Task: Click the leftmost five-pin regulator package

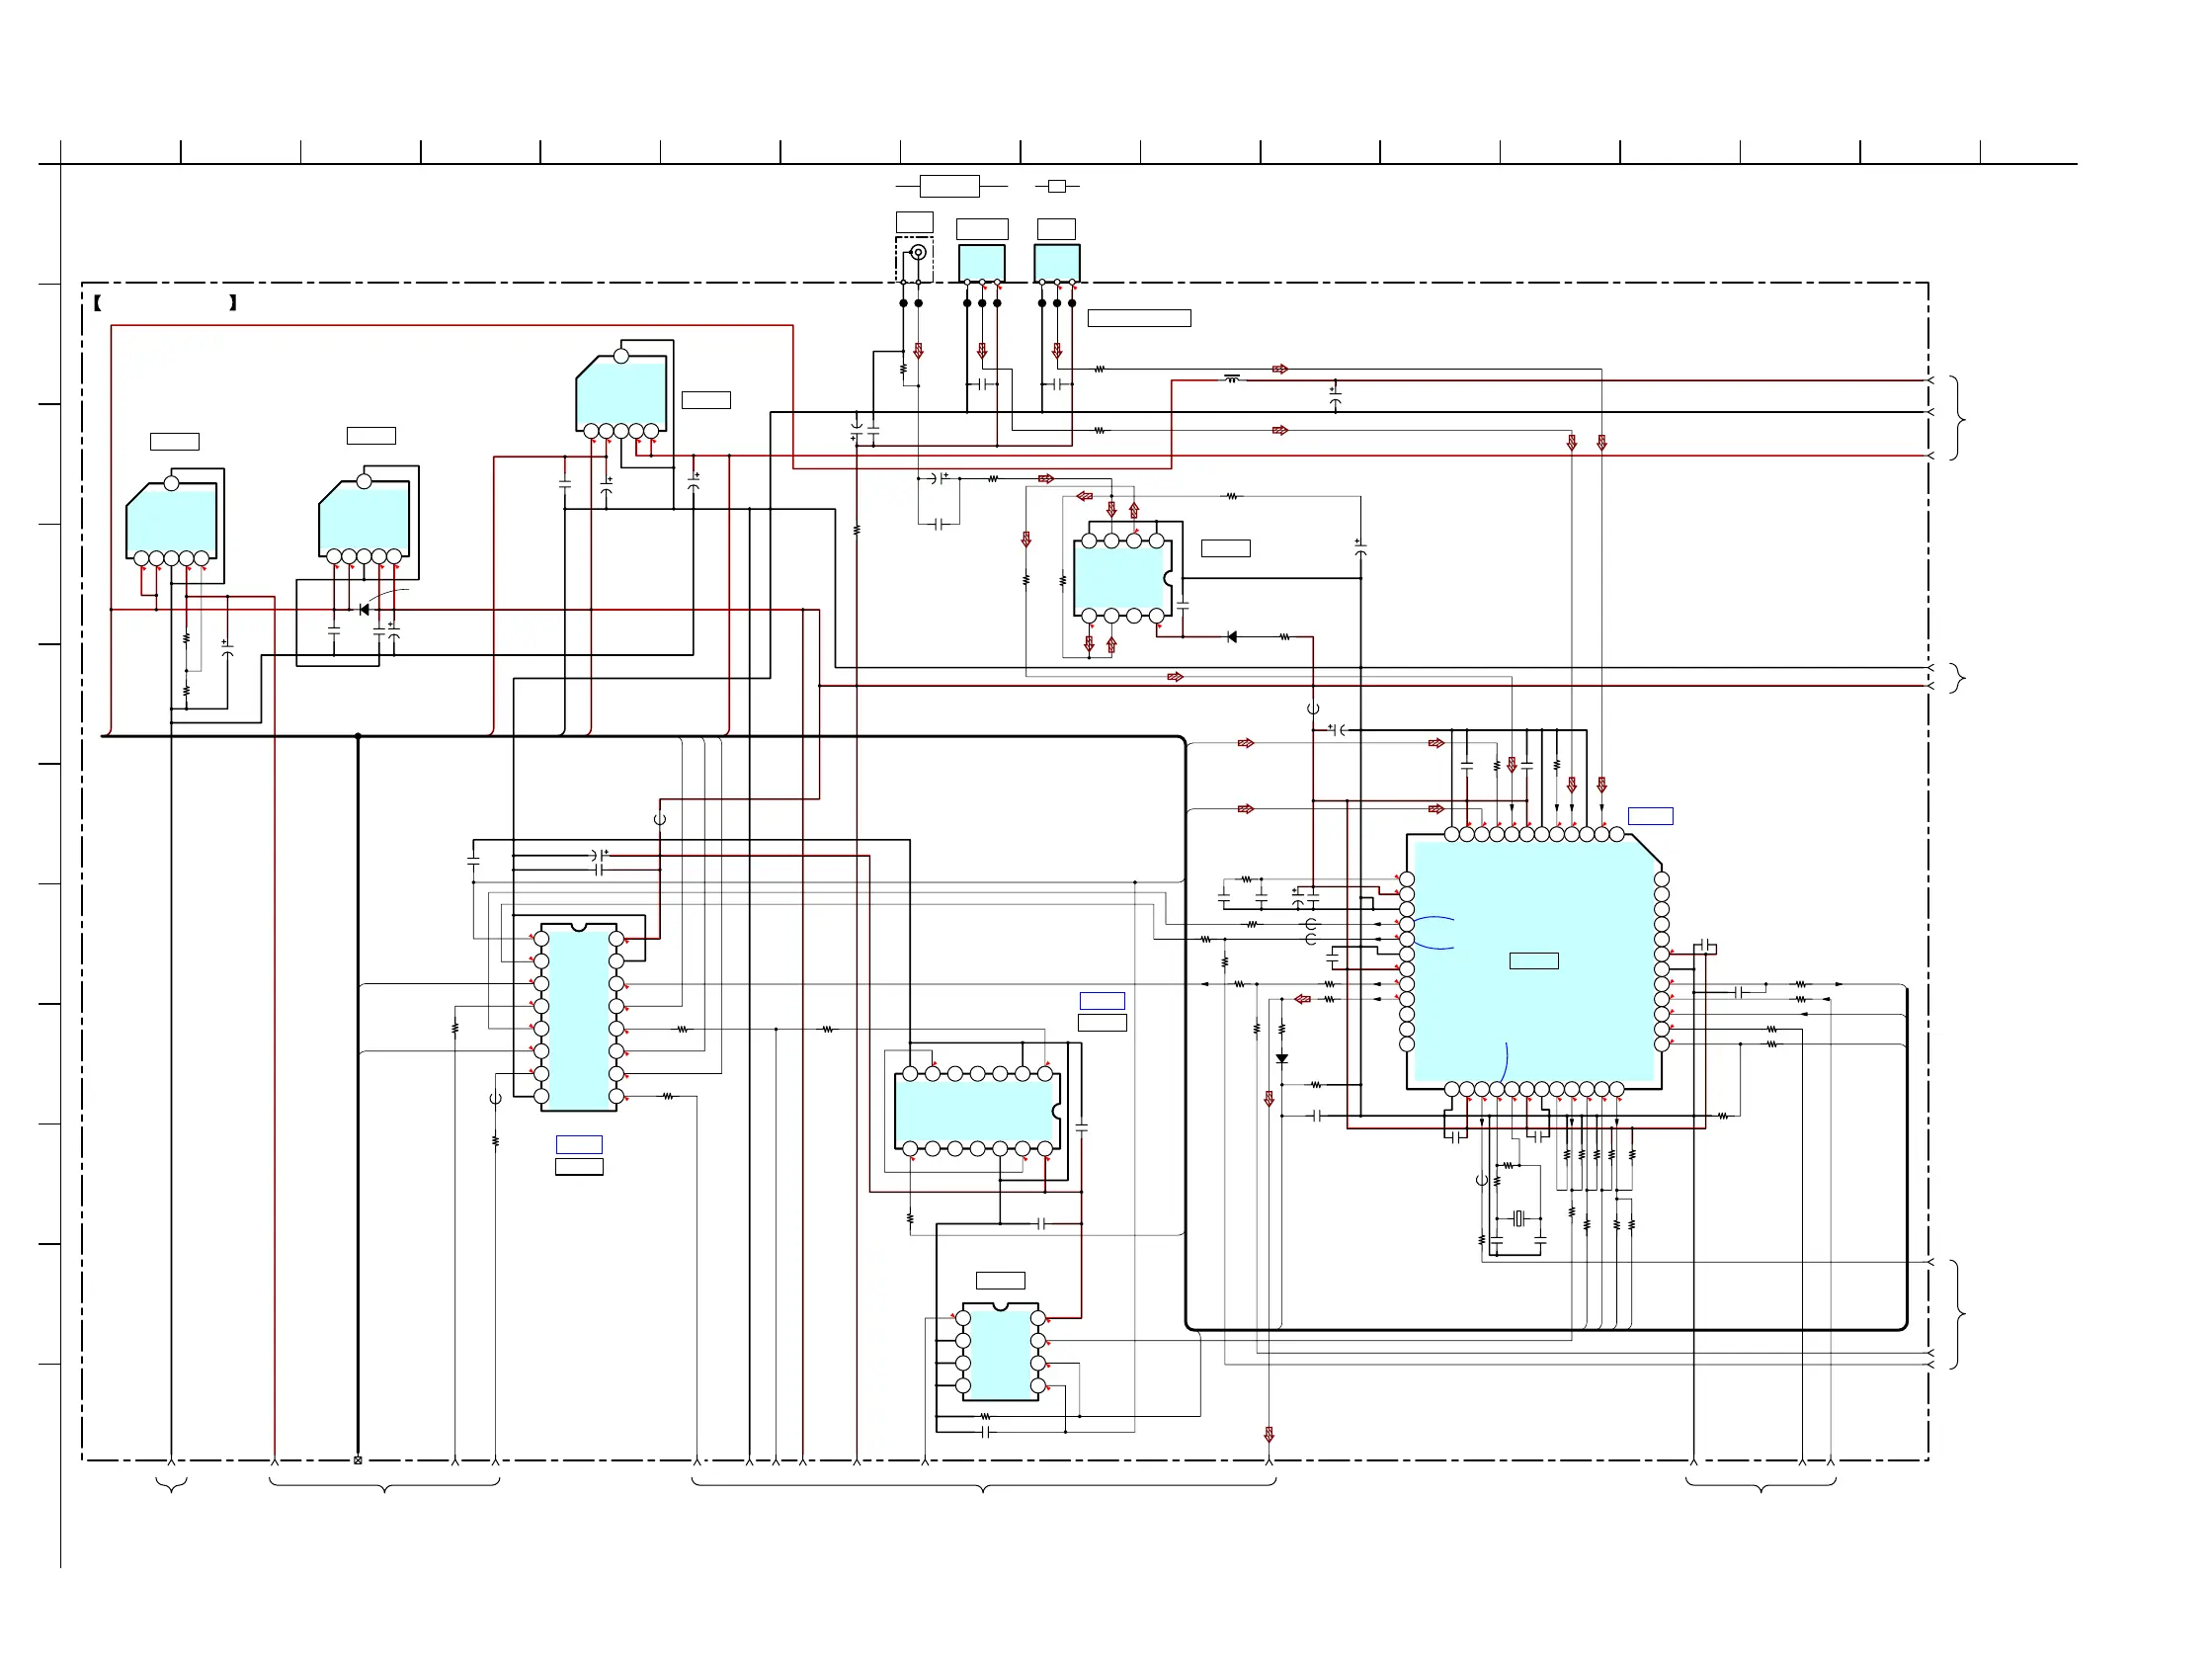Action: click(171, 521)
